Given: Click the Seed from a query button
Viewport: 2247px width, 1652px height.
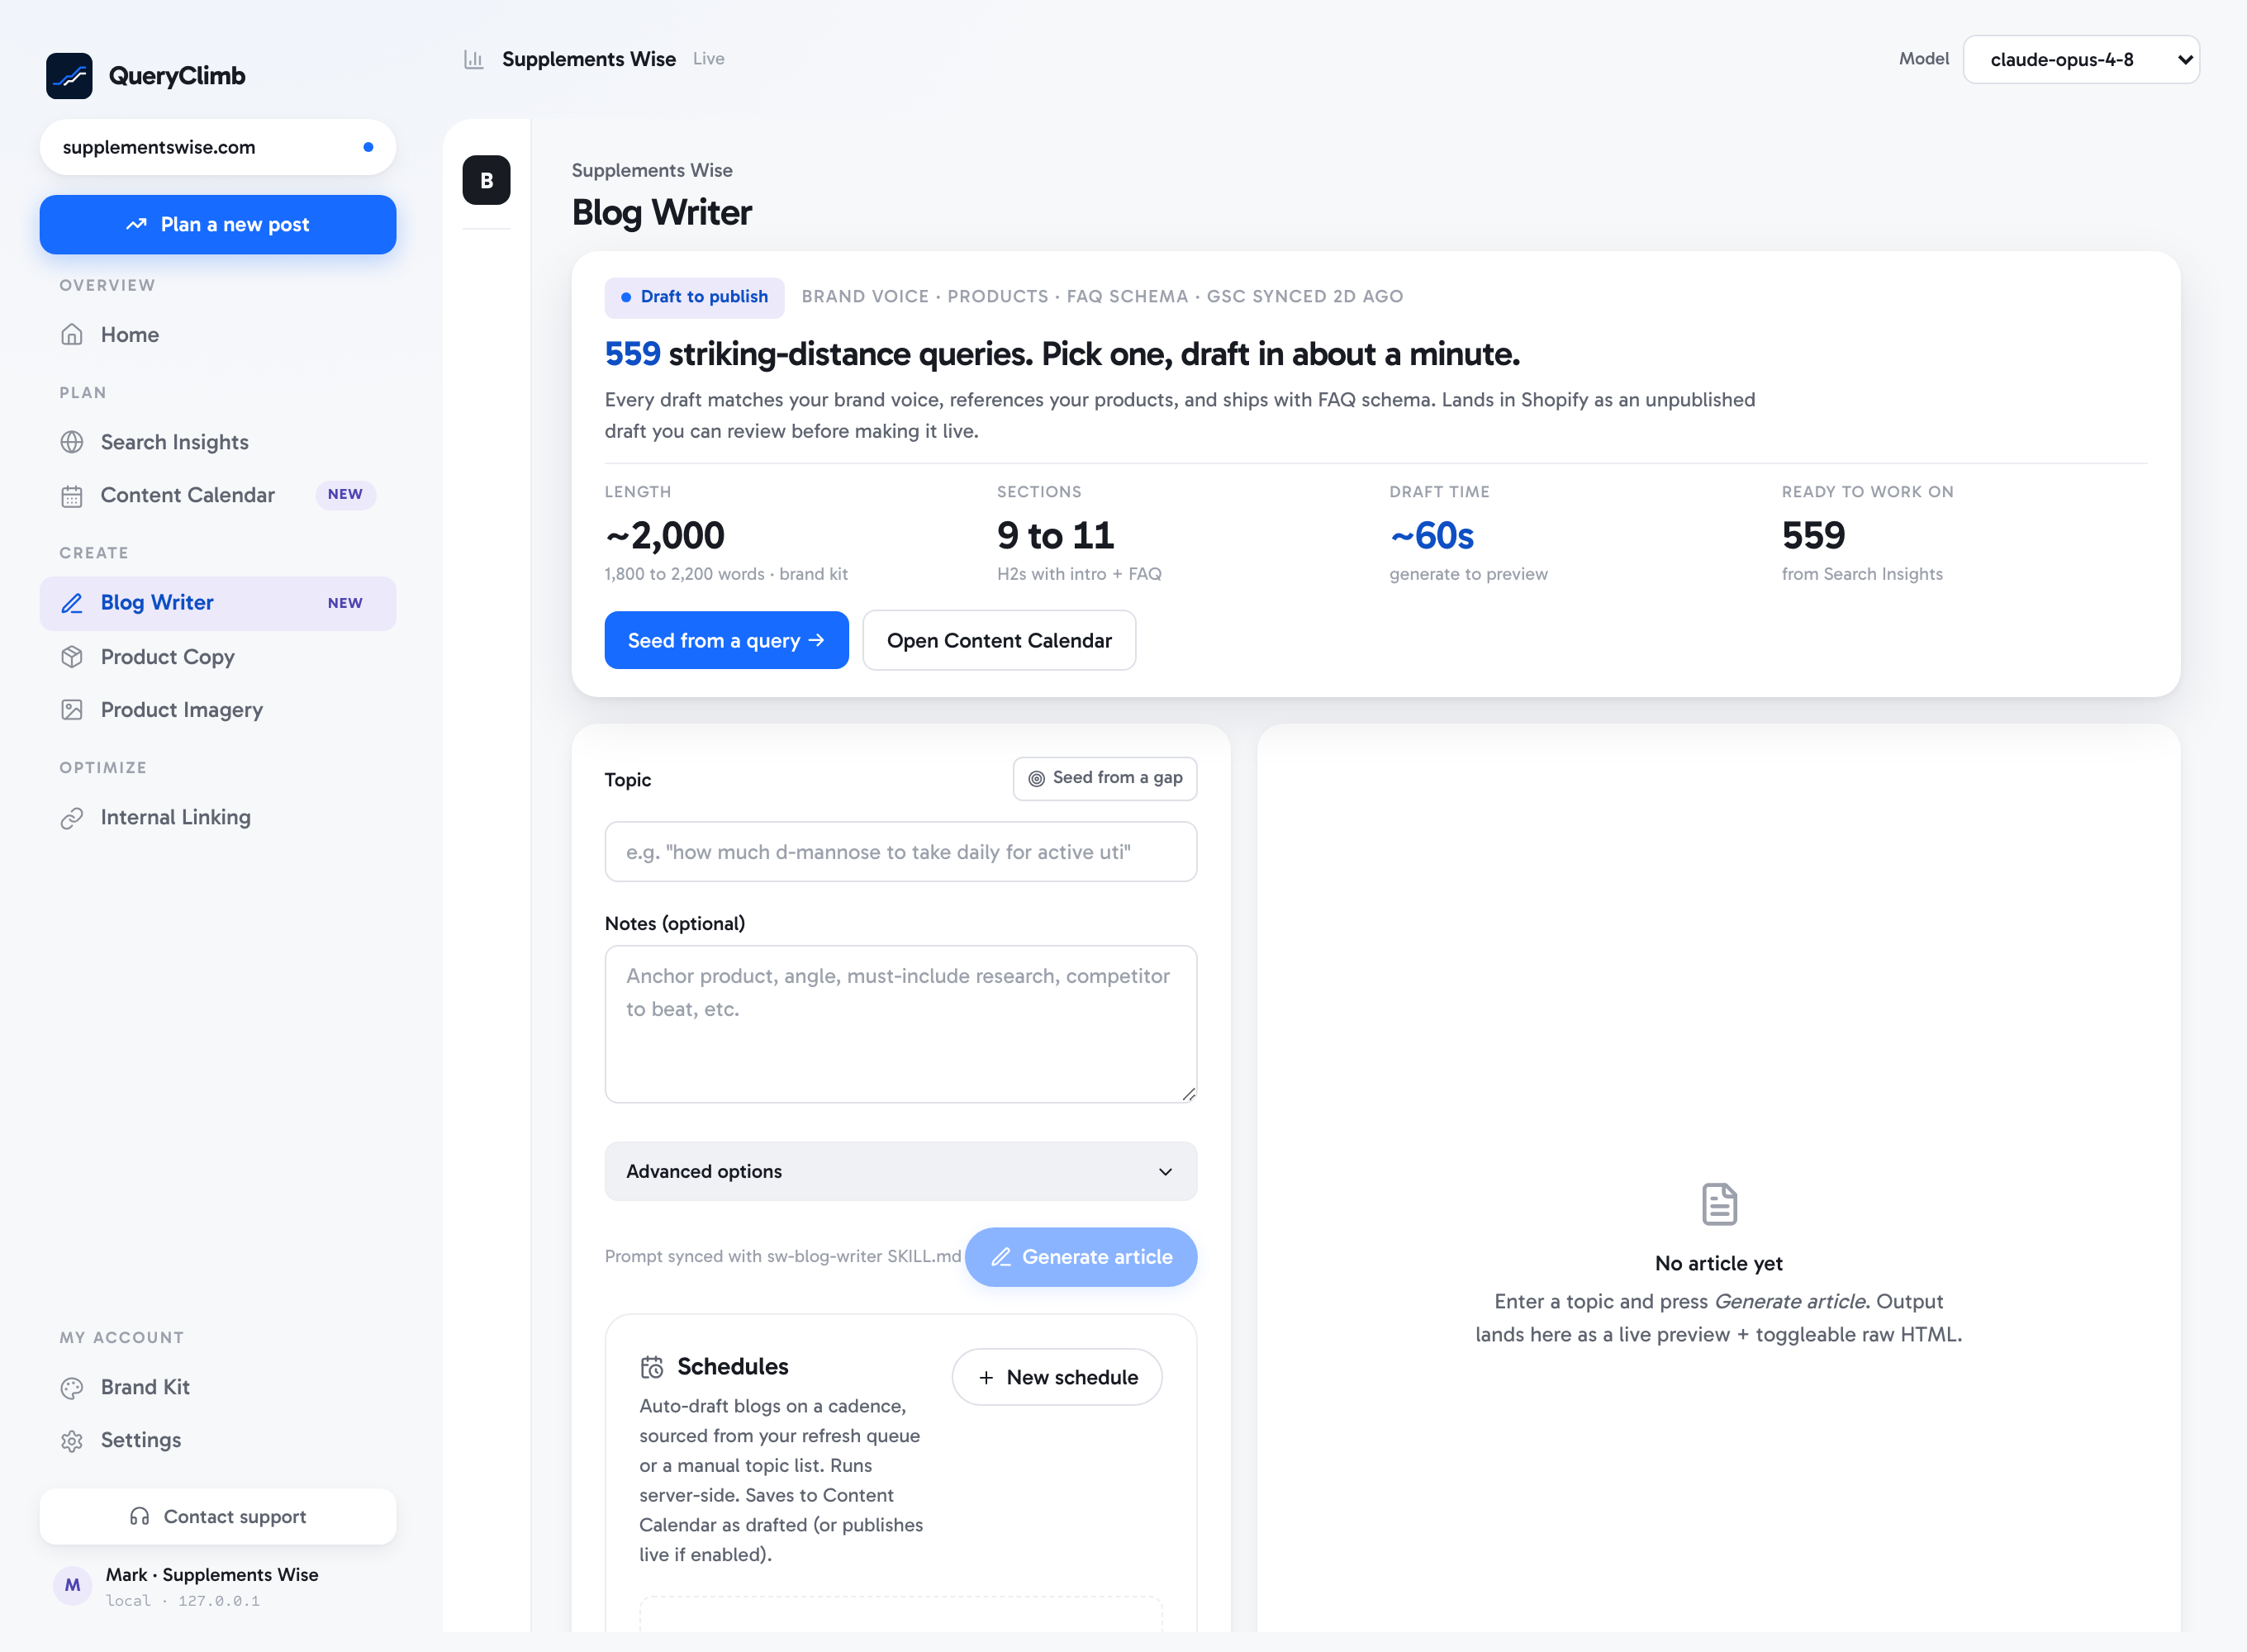Looking at the screenshot, I should pyautogui.click(x=727, y=640).
